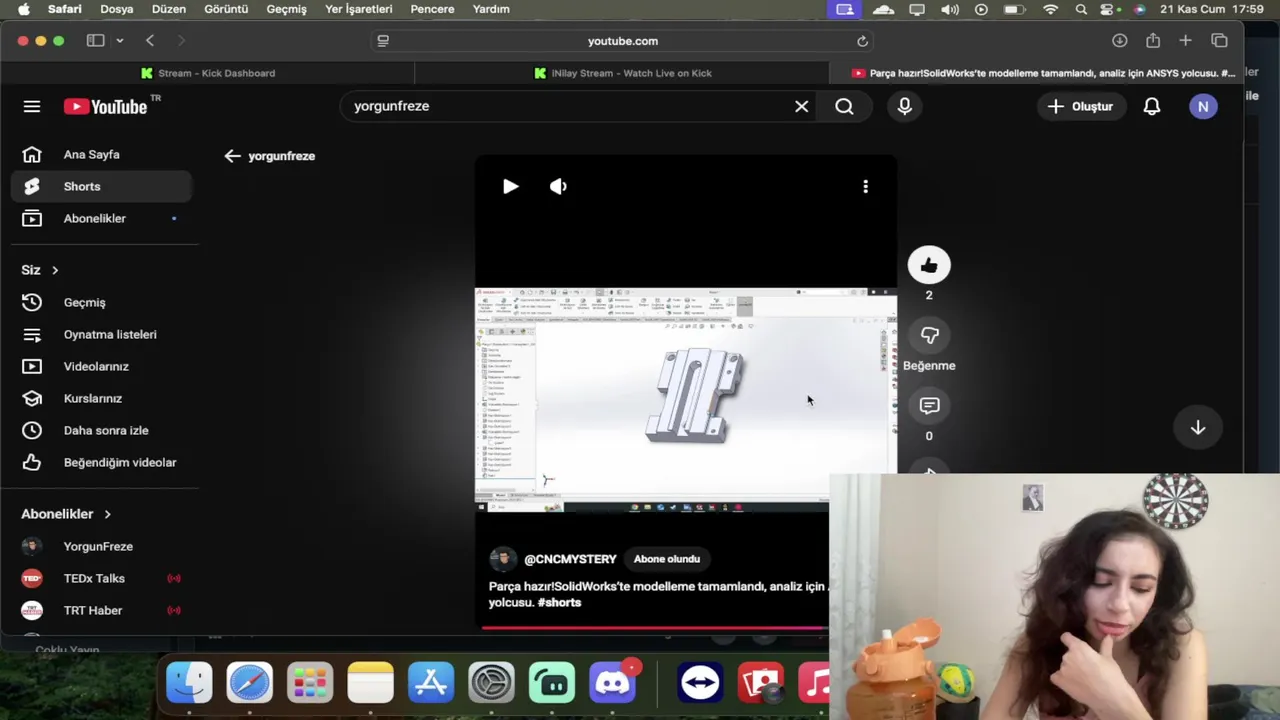Viewport: 1280px width, 720px height.
Task: Play the Shorts video
Action: 510,186
